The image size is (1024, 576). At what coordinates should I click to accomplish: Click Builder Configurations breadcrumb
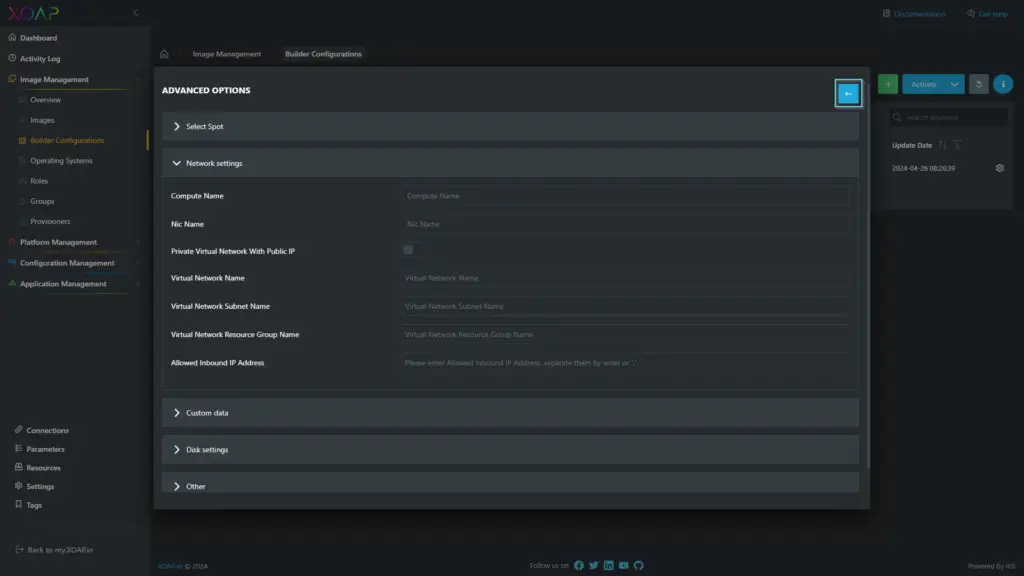323,54
